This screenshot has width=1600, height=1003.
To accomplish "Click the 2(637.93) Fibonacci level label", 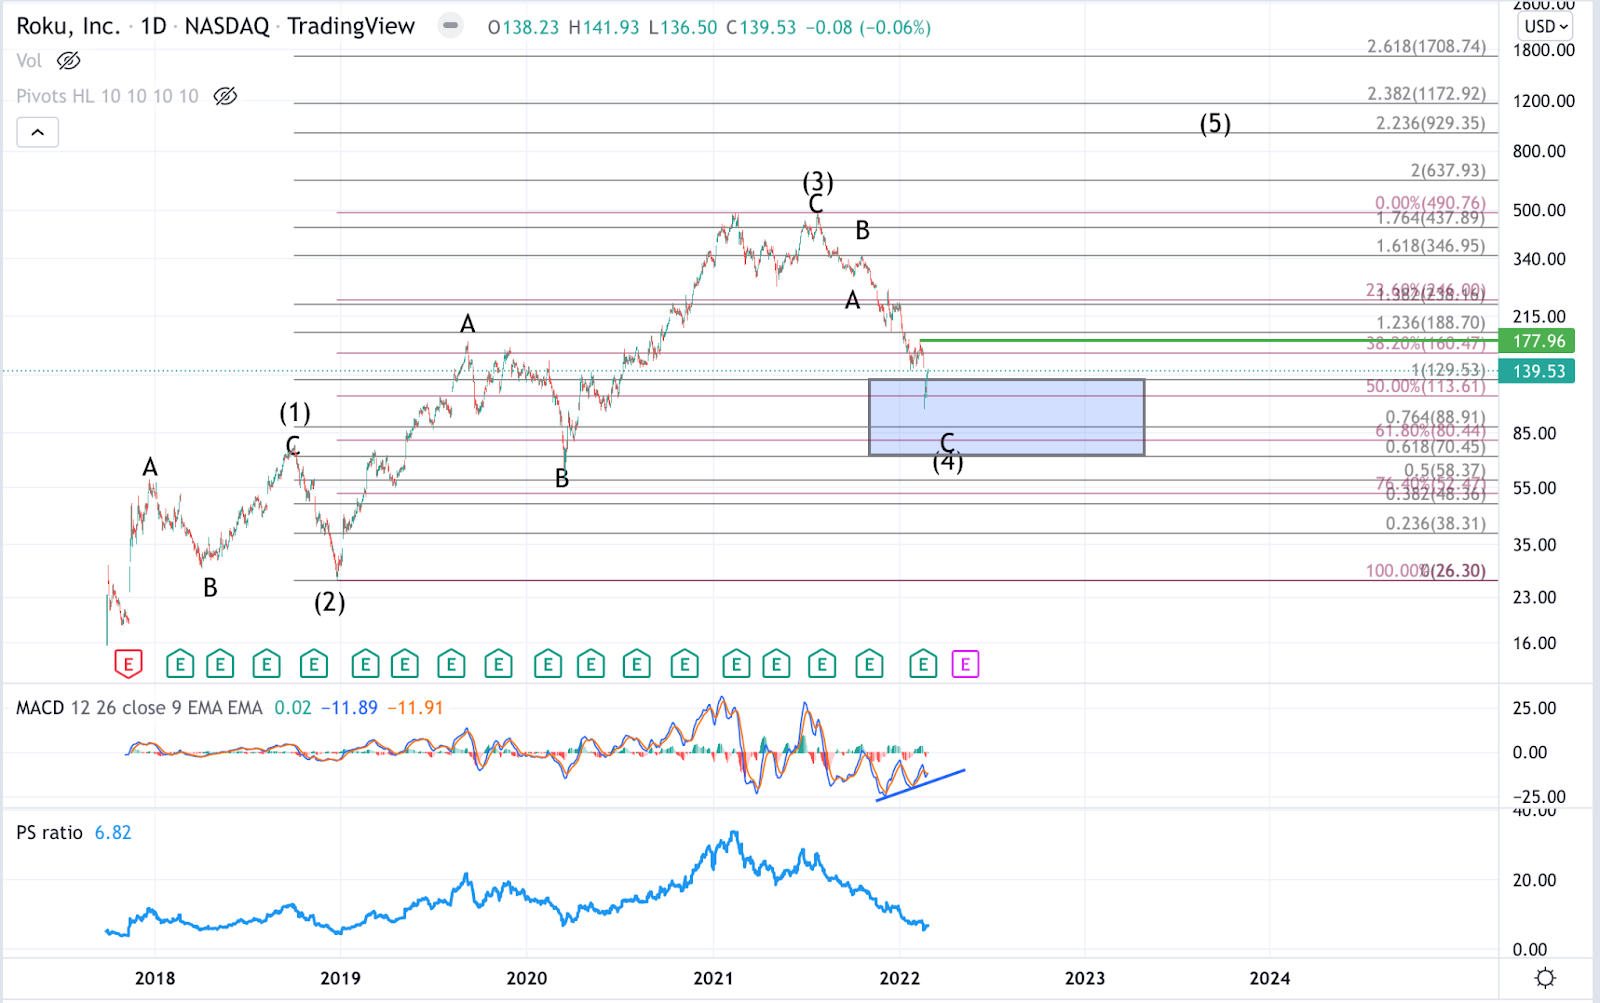I will (1448, 171).
